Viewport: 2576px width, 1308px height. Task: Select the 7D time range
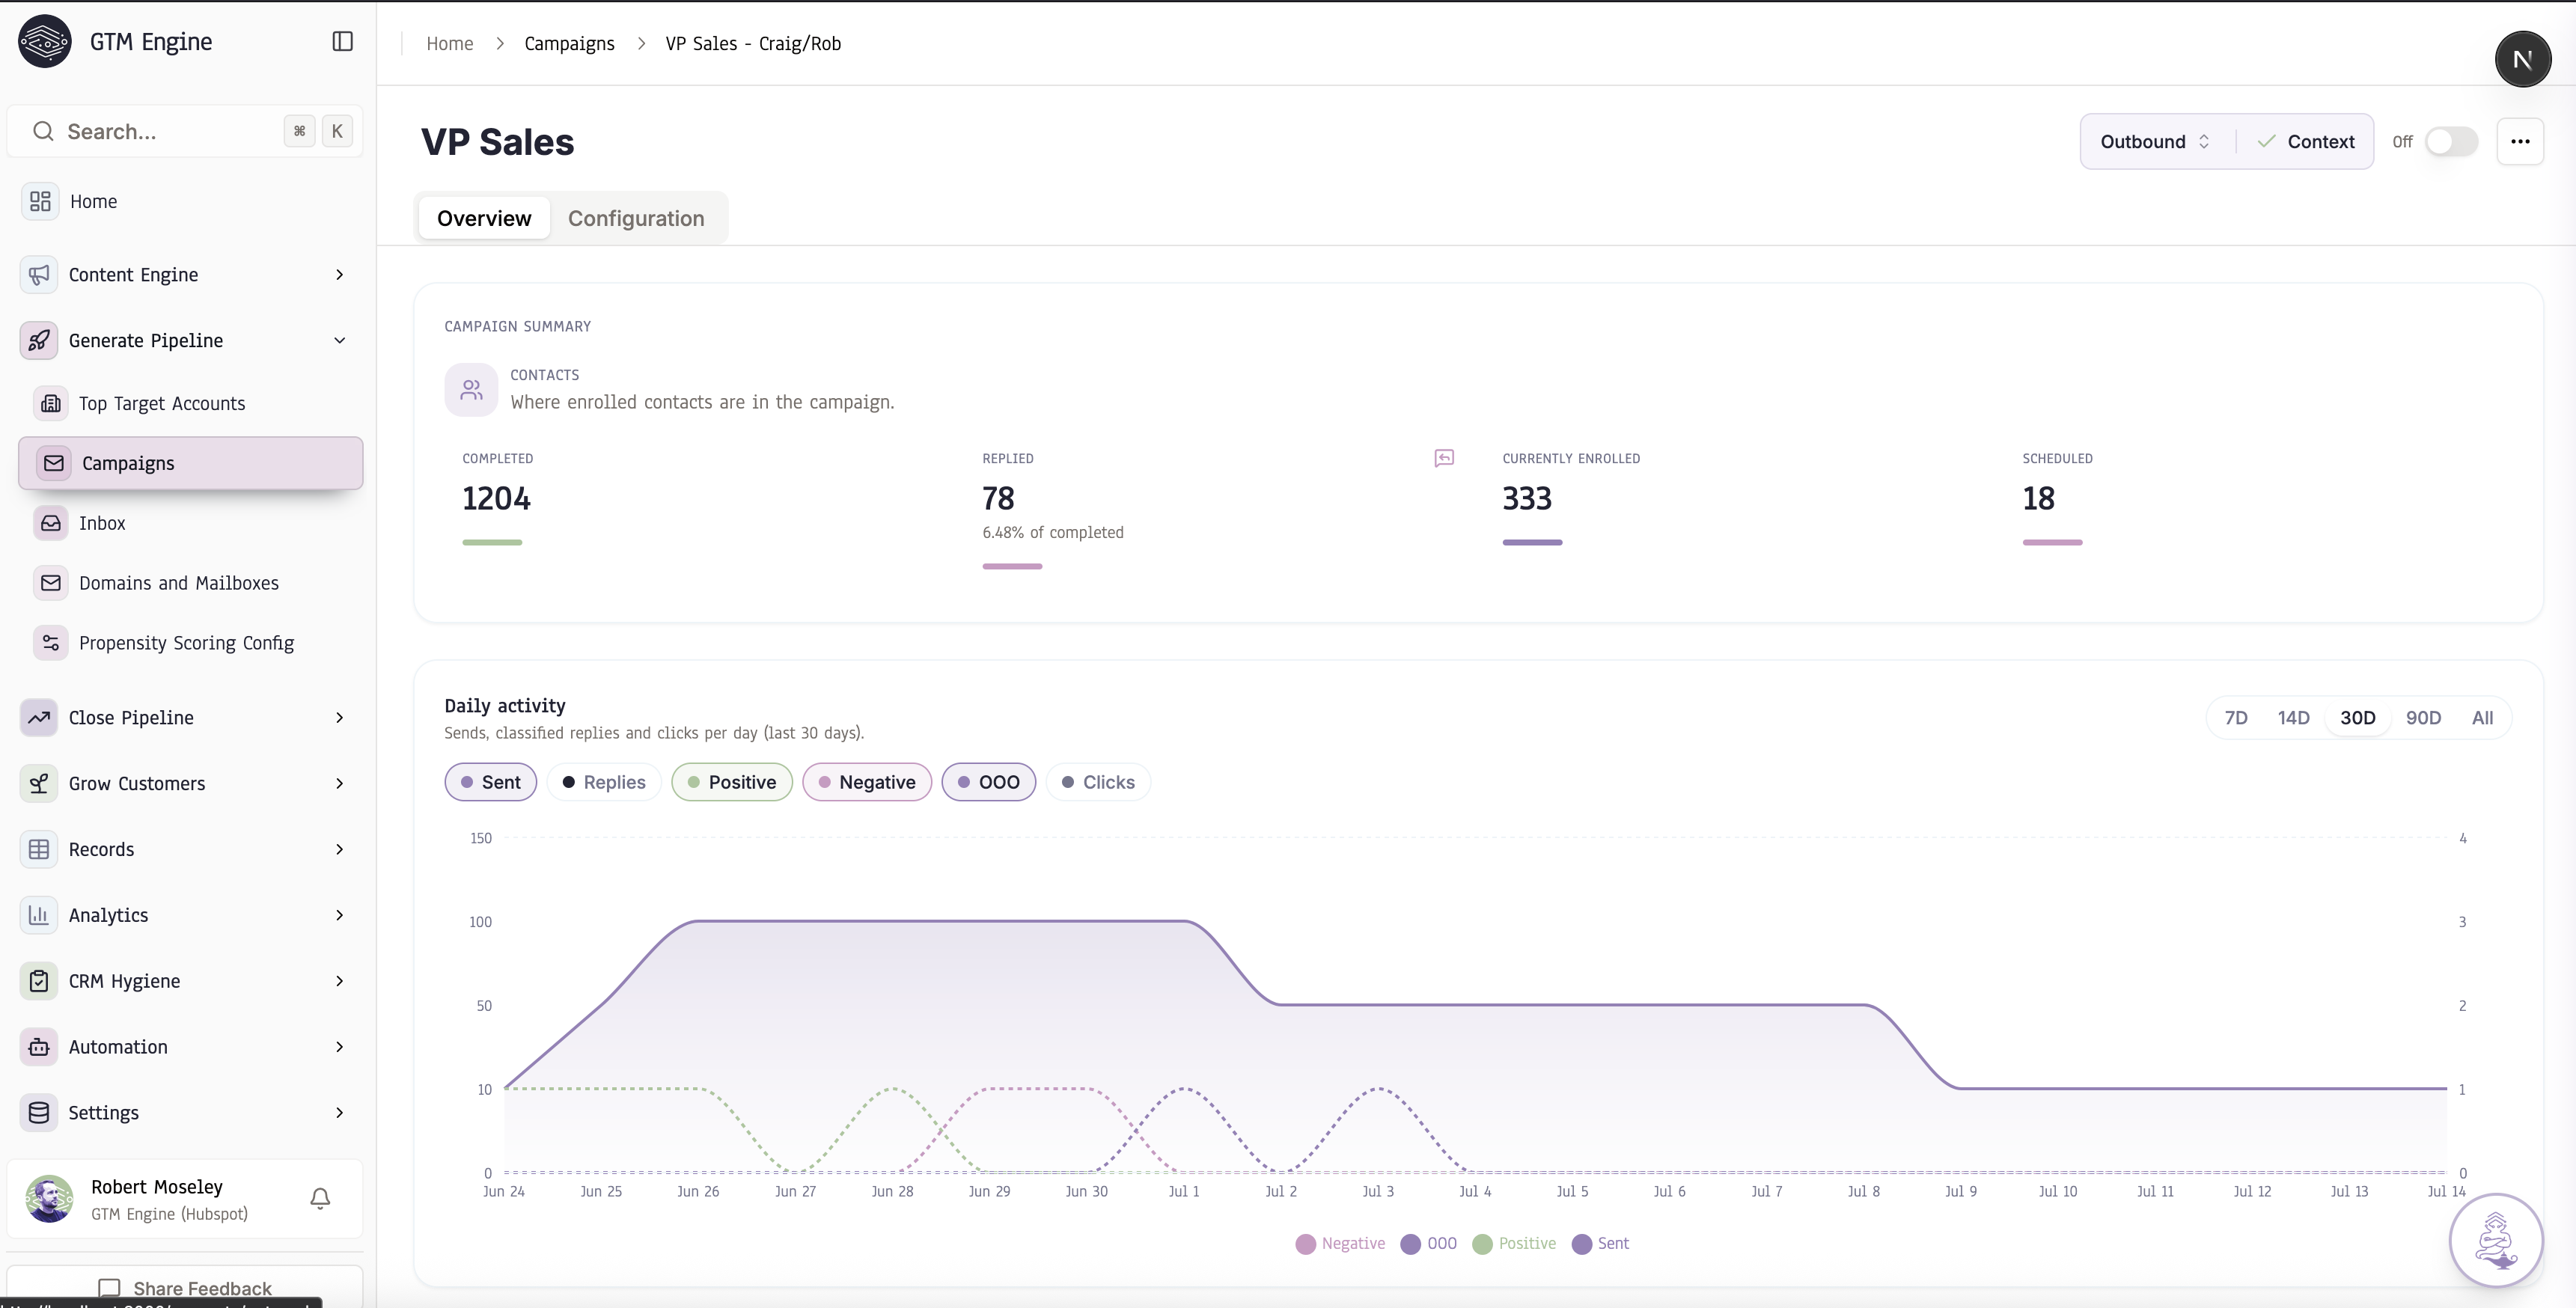click(2236, 718)
